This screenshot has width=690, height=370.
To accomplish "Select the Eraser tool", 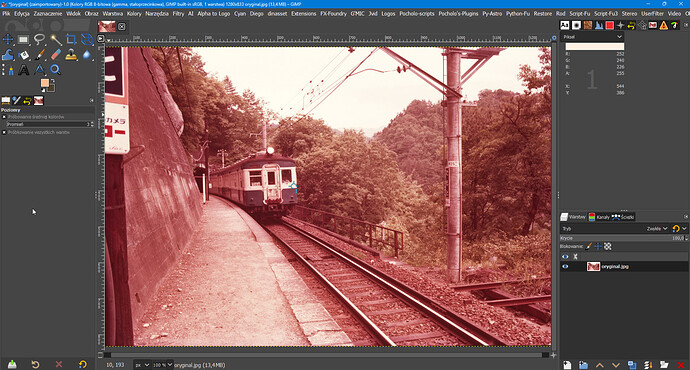I will [x=55, y=55].
